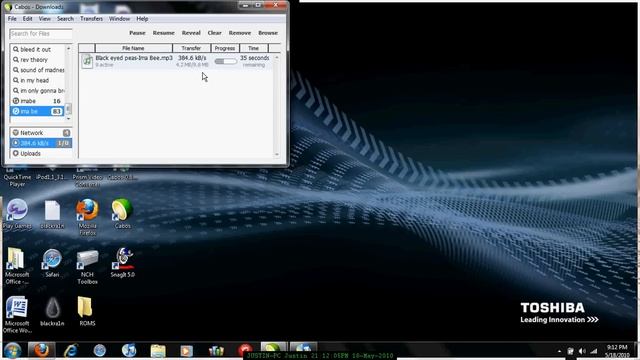Click the Resume toolbar button
The image size is (640, 360).
163,33
